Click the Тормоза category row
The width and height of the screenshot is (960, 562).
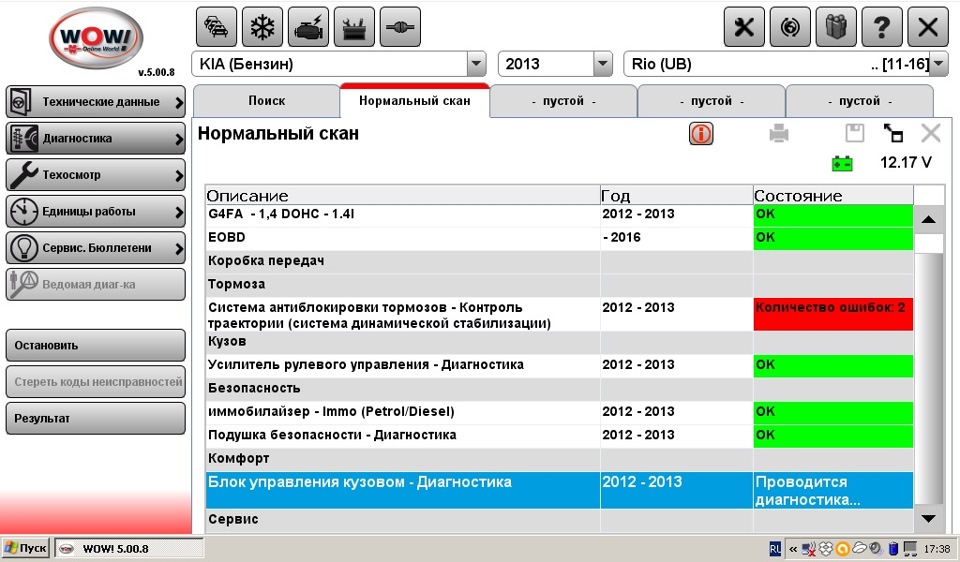(559, 284)
